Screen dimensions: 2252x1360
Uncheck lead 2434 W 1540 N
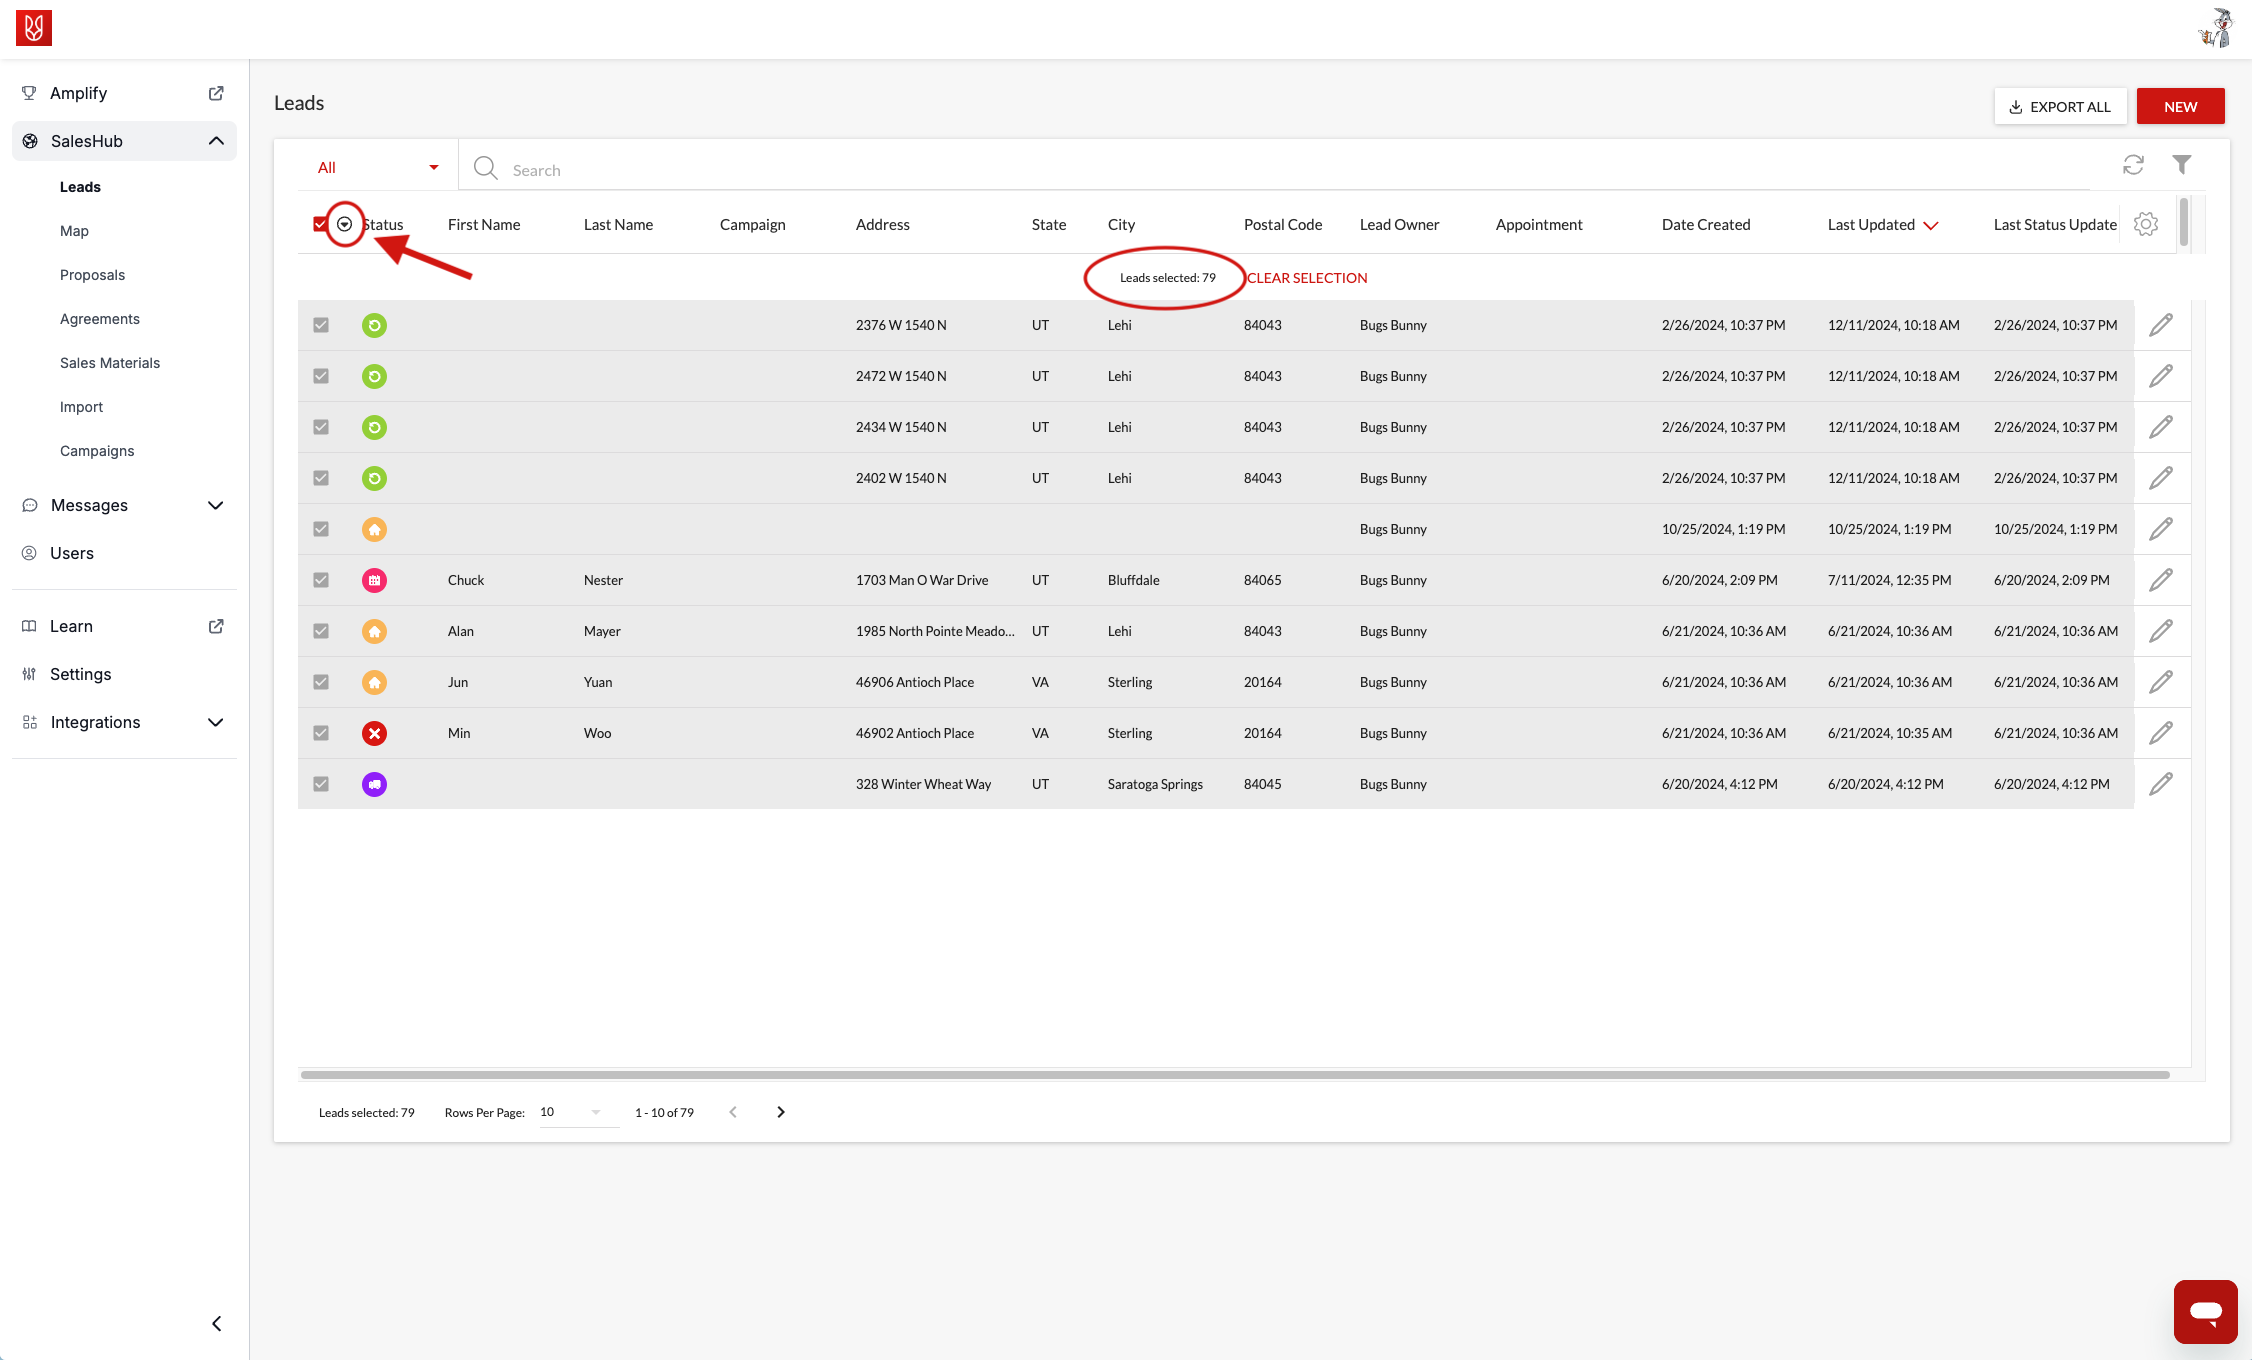coord(321,427)
